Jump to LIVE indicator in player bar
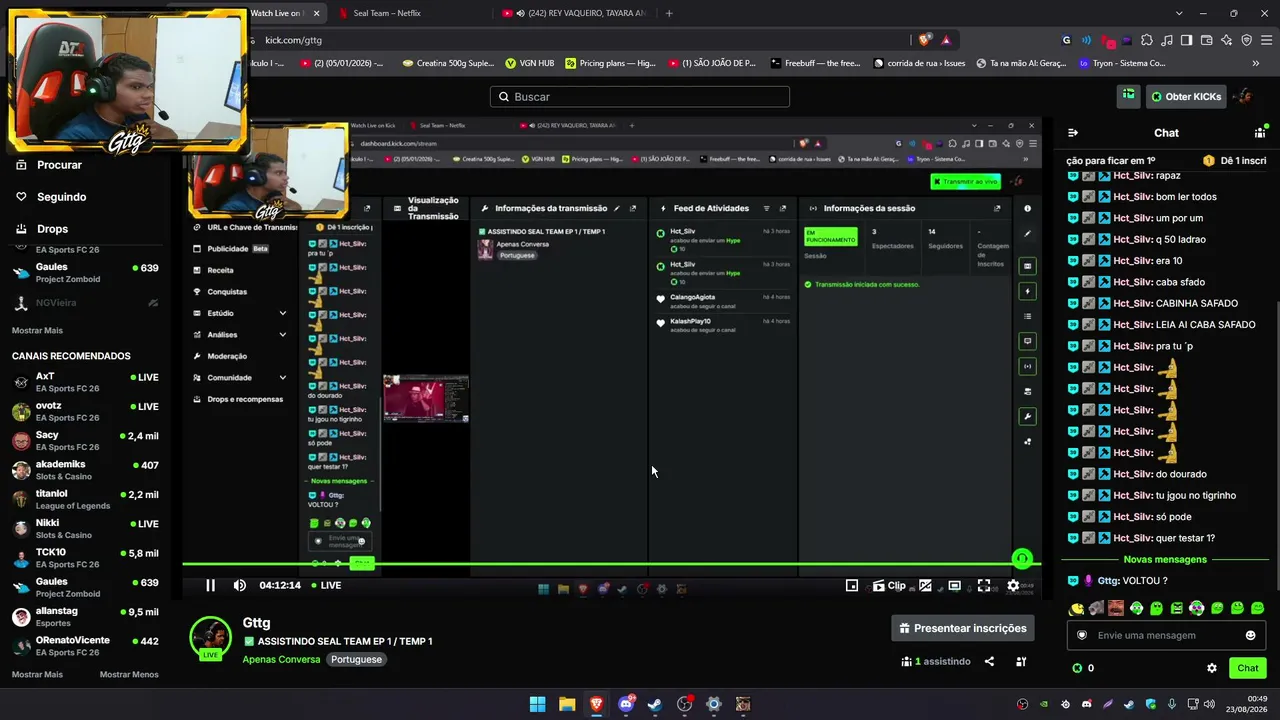Image resolution: width=1280 pixels, height=720 pixels. [326, 585]
